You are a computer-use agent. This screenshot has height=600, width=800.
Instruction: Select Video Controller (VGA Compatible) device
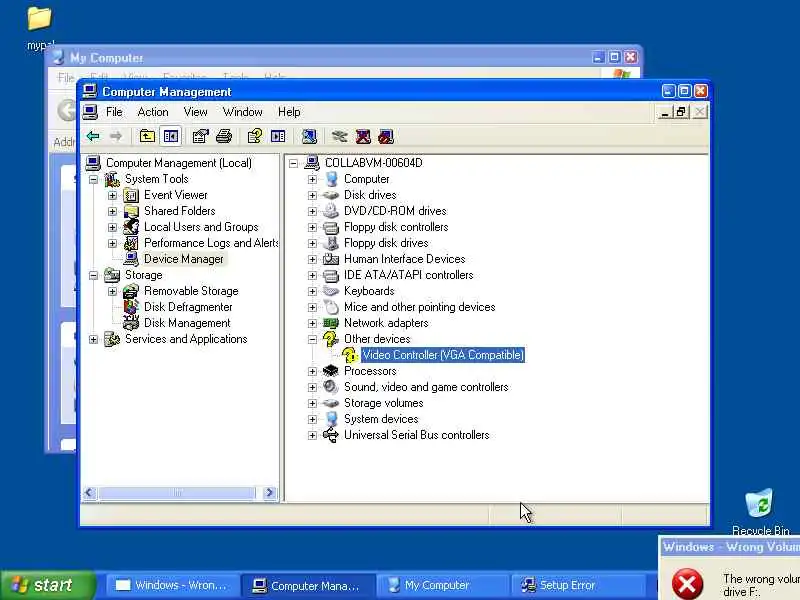click(442, 355)
